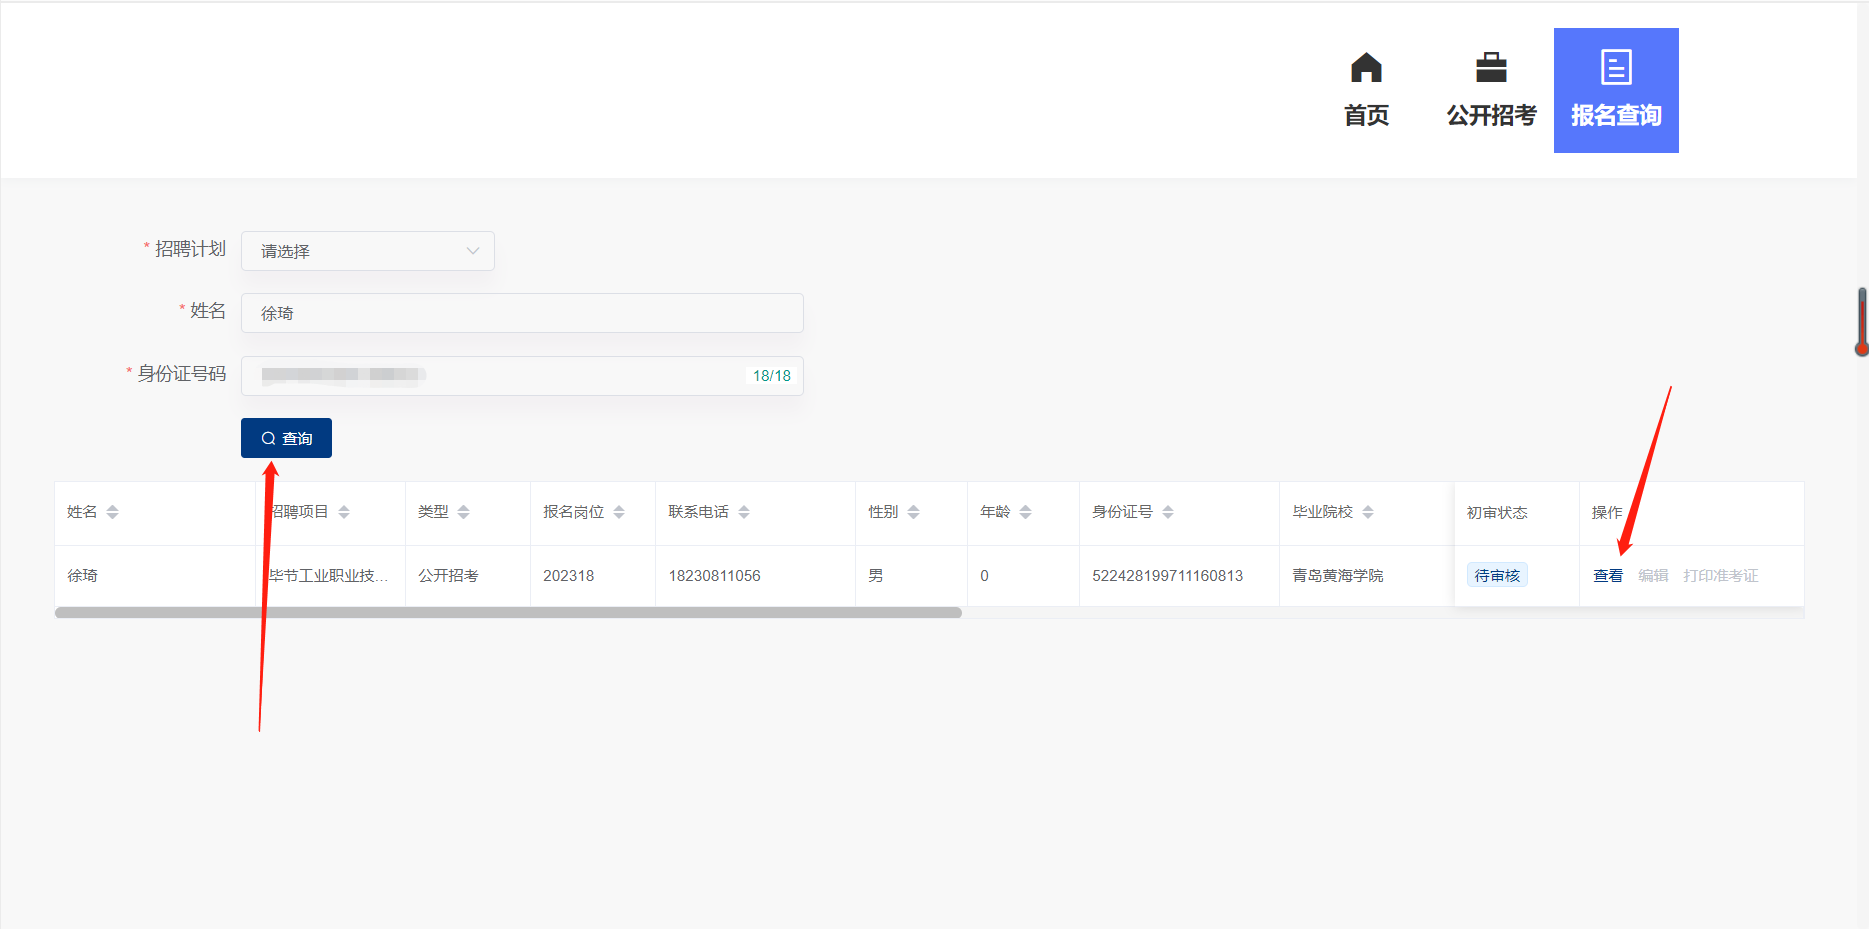Click the 姓名 input field
This screenshot has width=1869, height=929.
(522, 313)
